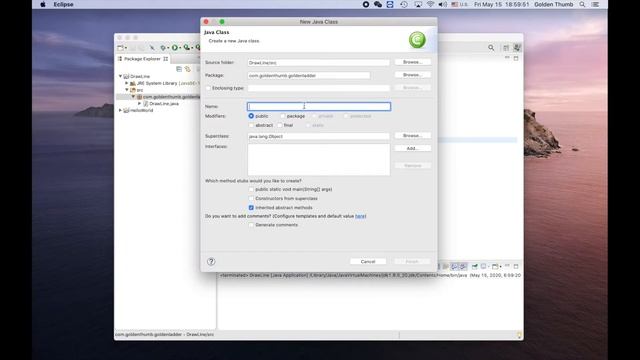Collapse the DrawLine project node
This screenshot has width=640, height=360.
point(120,76)
